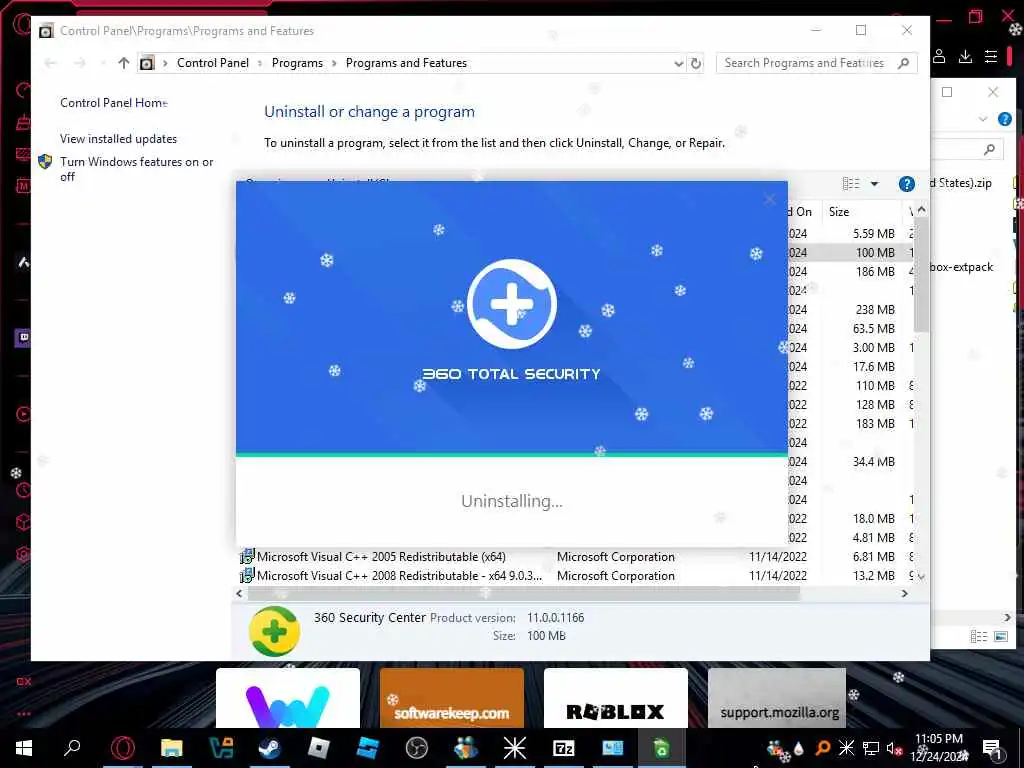This screenshot has height=768, width=1024.
Task: Open the Windows Start menu
Action: [x=24, y=748]
